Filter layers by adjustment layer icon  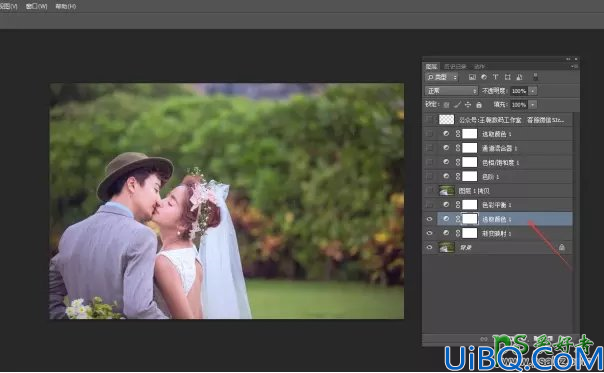pos(484,77)
